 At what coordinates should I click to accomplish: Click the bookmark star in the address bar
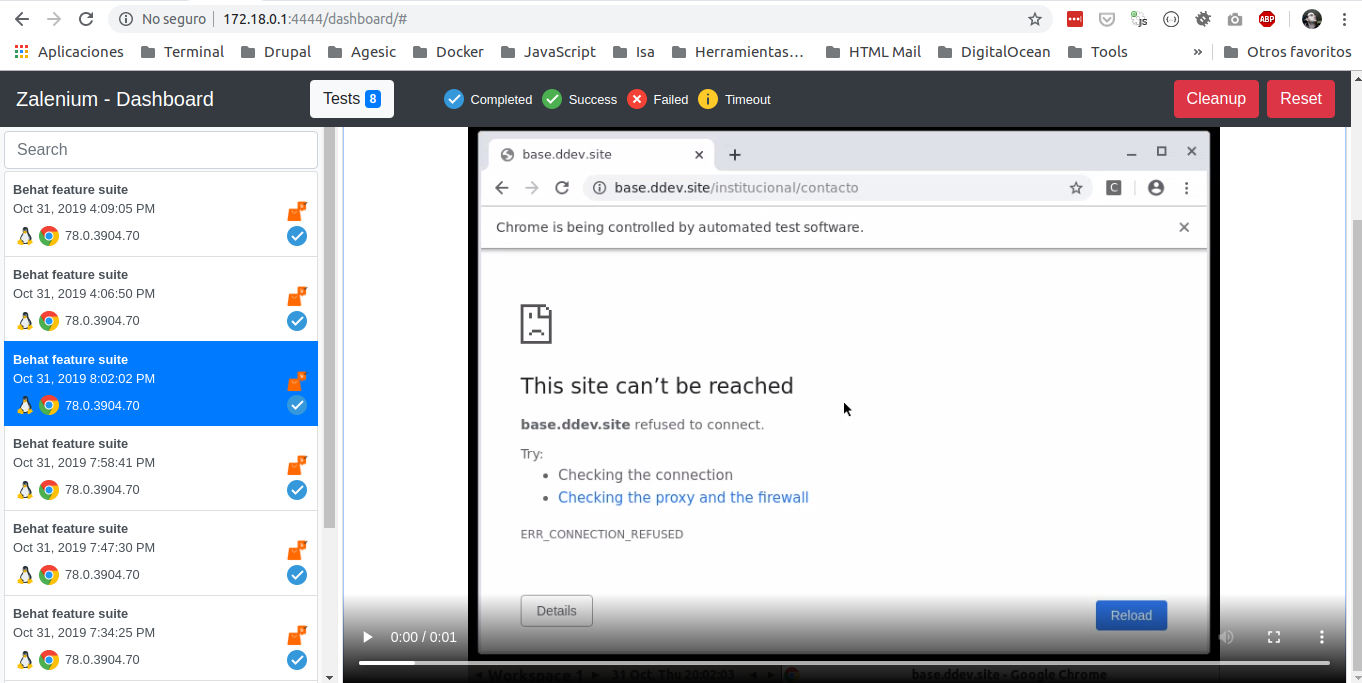click(1035, 18)
